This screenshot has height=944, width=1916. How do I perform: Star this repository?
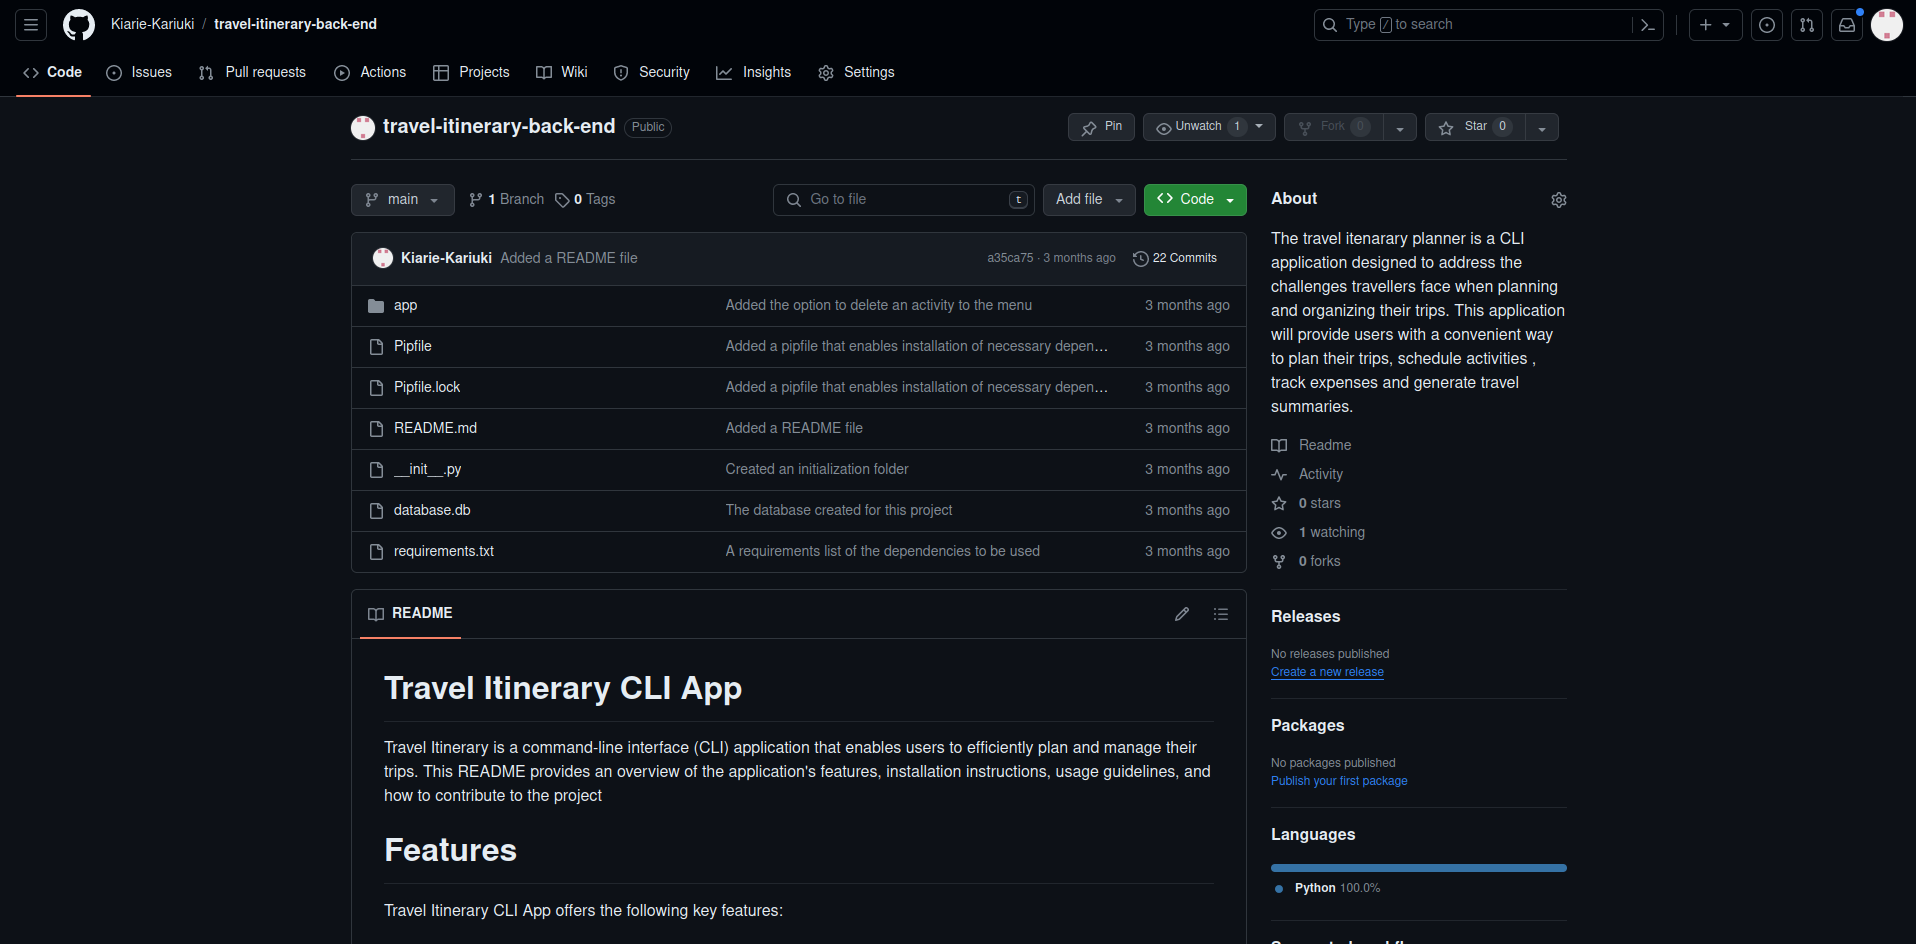coord(1475,127)
